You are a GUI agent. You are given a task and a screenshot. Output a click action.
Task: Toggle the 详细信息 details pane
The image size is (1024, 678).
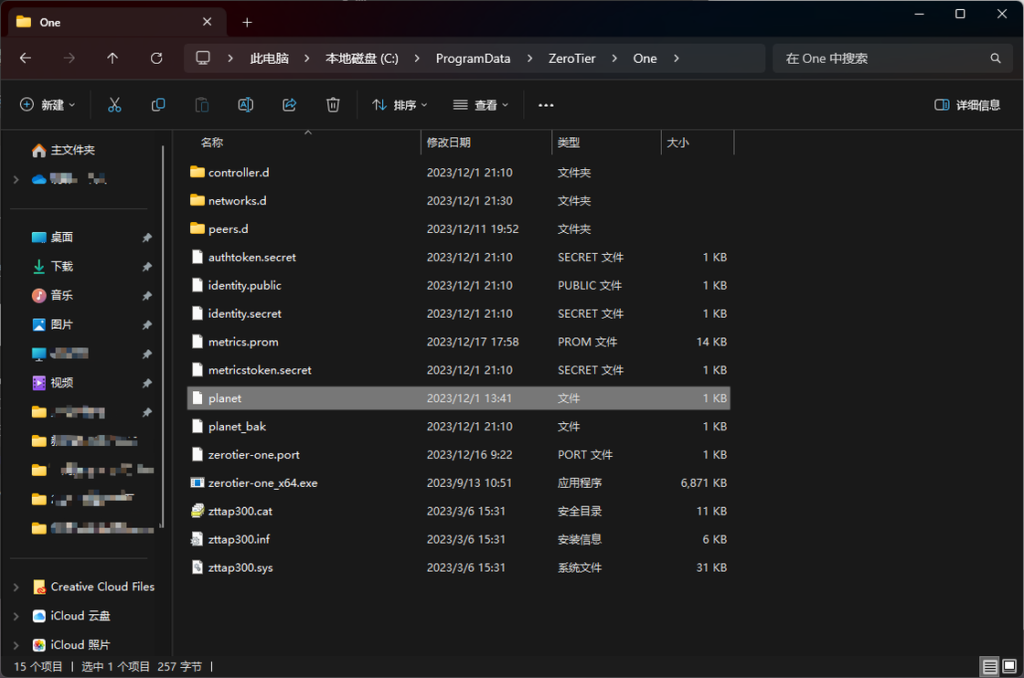click(967, 105)
